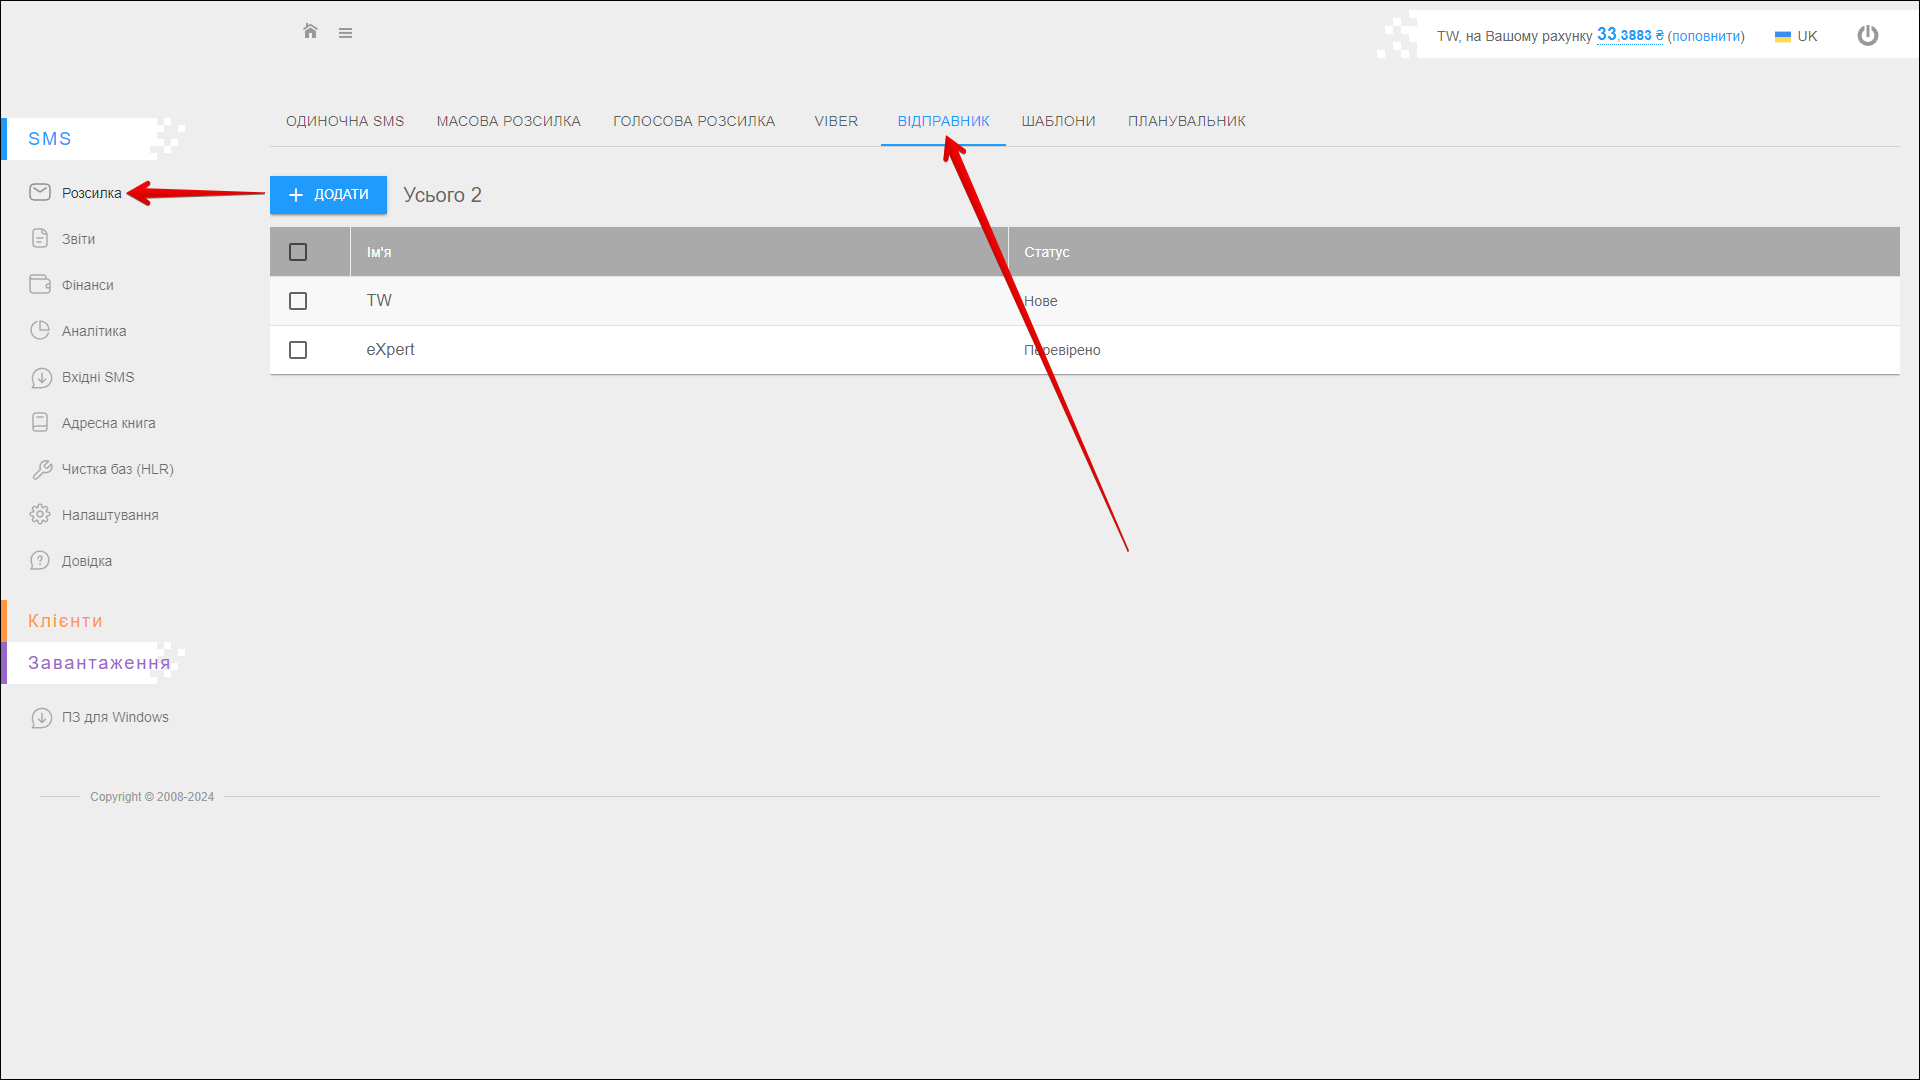The width and height of the screenshot is (1920, 1080).
Task: Check the TW sender checkbox
Action: tap(298, 301)
